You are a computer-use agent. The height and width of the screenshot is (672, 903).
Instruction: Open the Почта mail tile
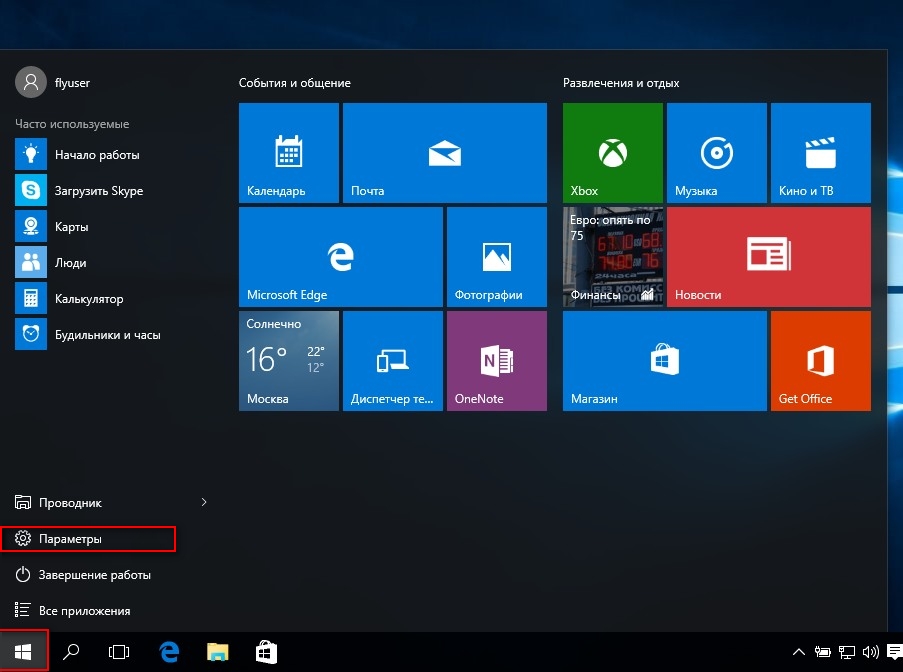pyautogui.click(x=445, y=153)
